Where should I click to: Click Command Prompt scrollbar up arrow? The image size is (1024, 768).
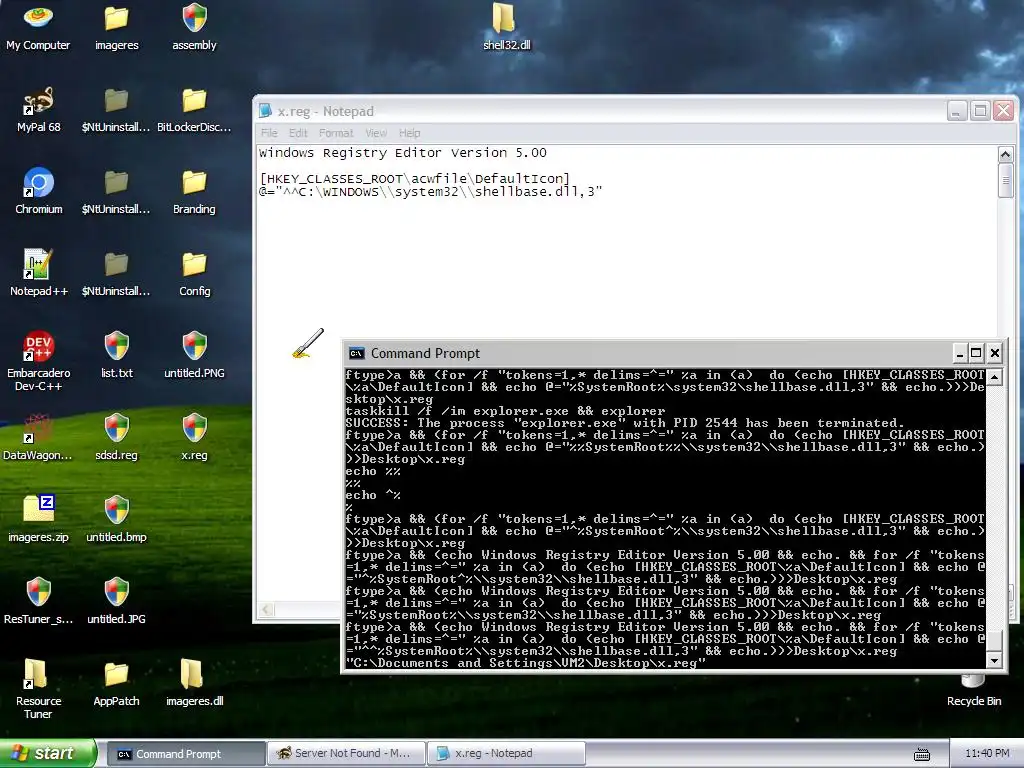coord(994,377)
